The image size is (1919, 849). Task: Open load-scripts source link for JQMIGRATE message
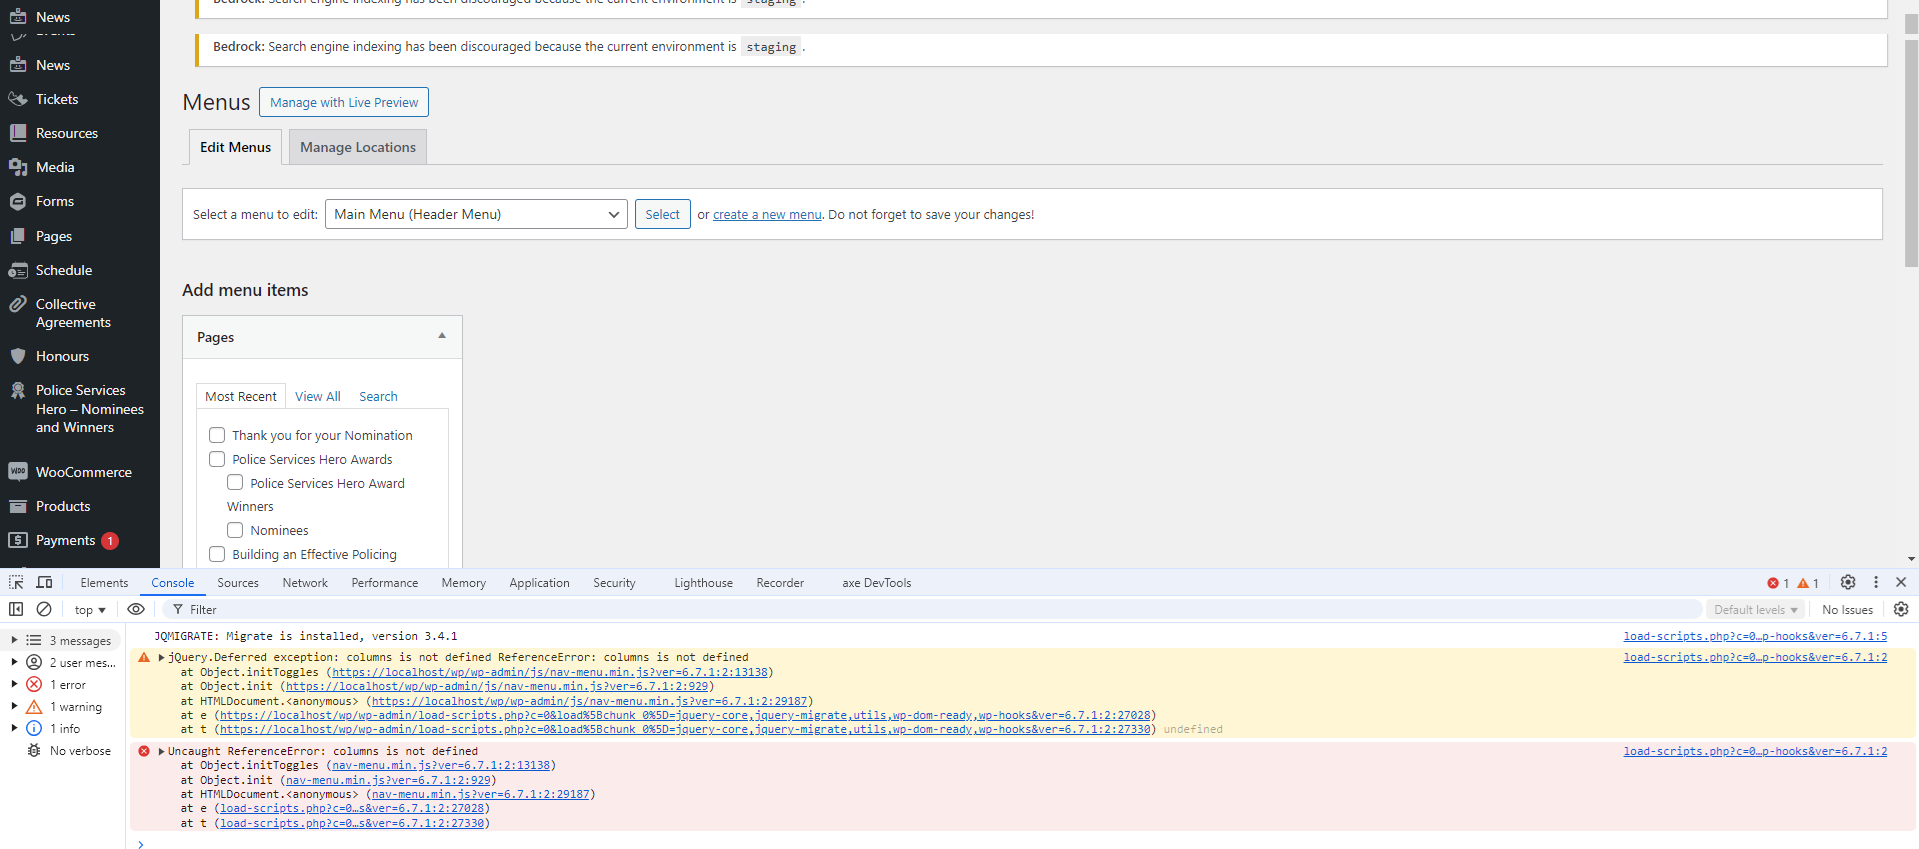coord(1755,636)
